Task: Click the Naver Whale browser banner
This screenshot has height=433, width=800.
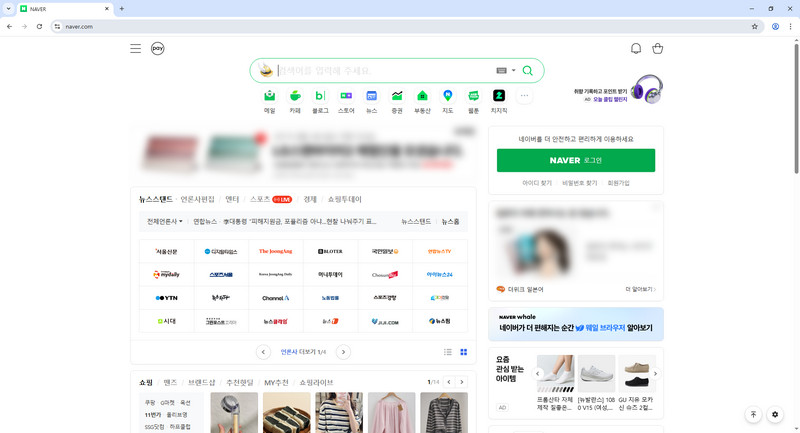Action: click(576, 324)
